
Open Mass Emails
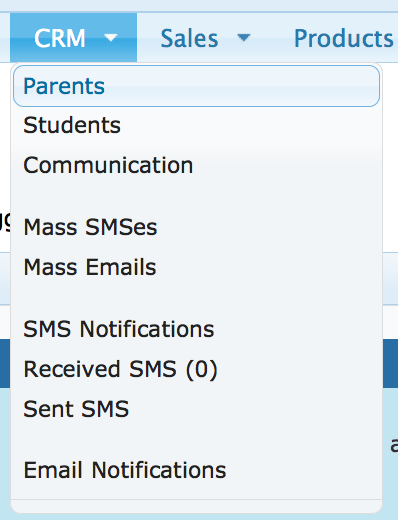pos(196,267)
